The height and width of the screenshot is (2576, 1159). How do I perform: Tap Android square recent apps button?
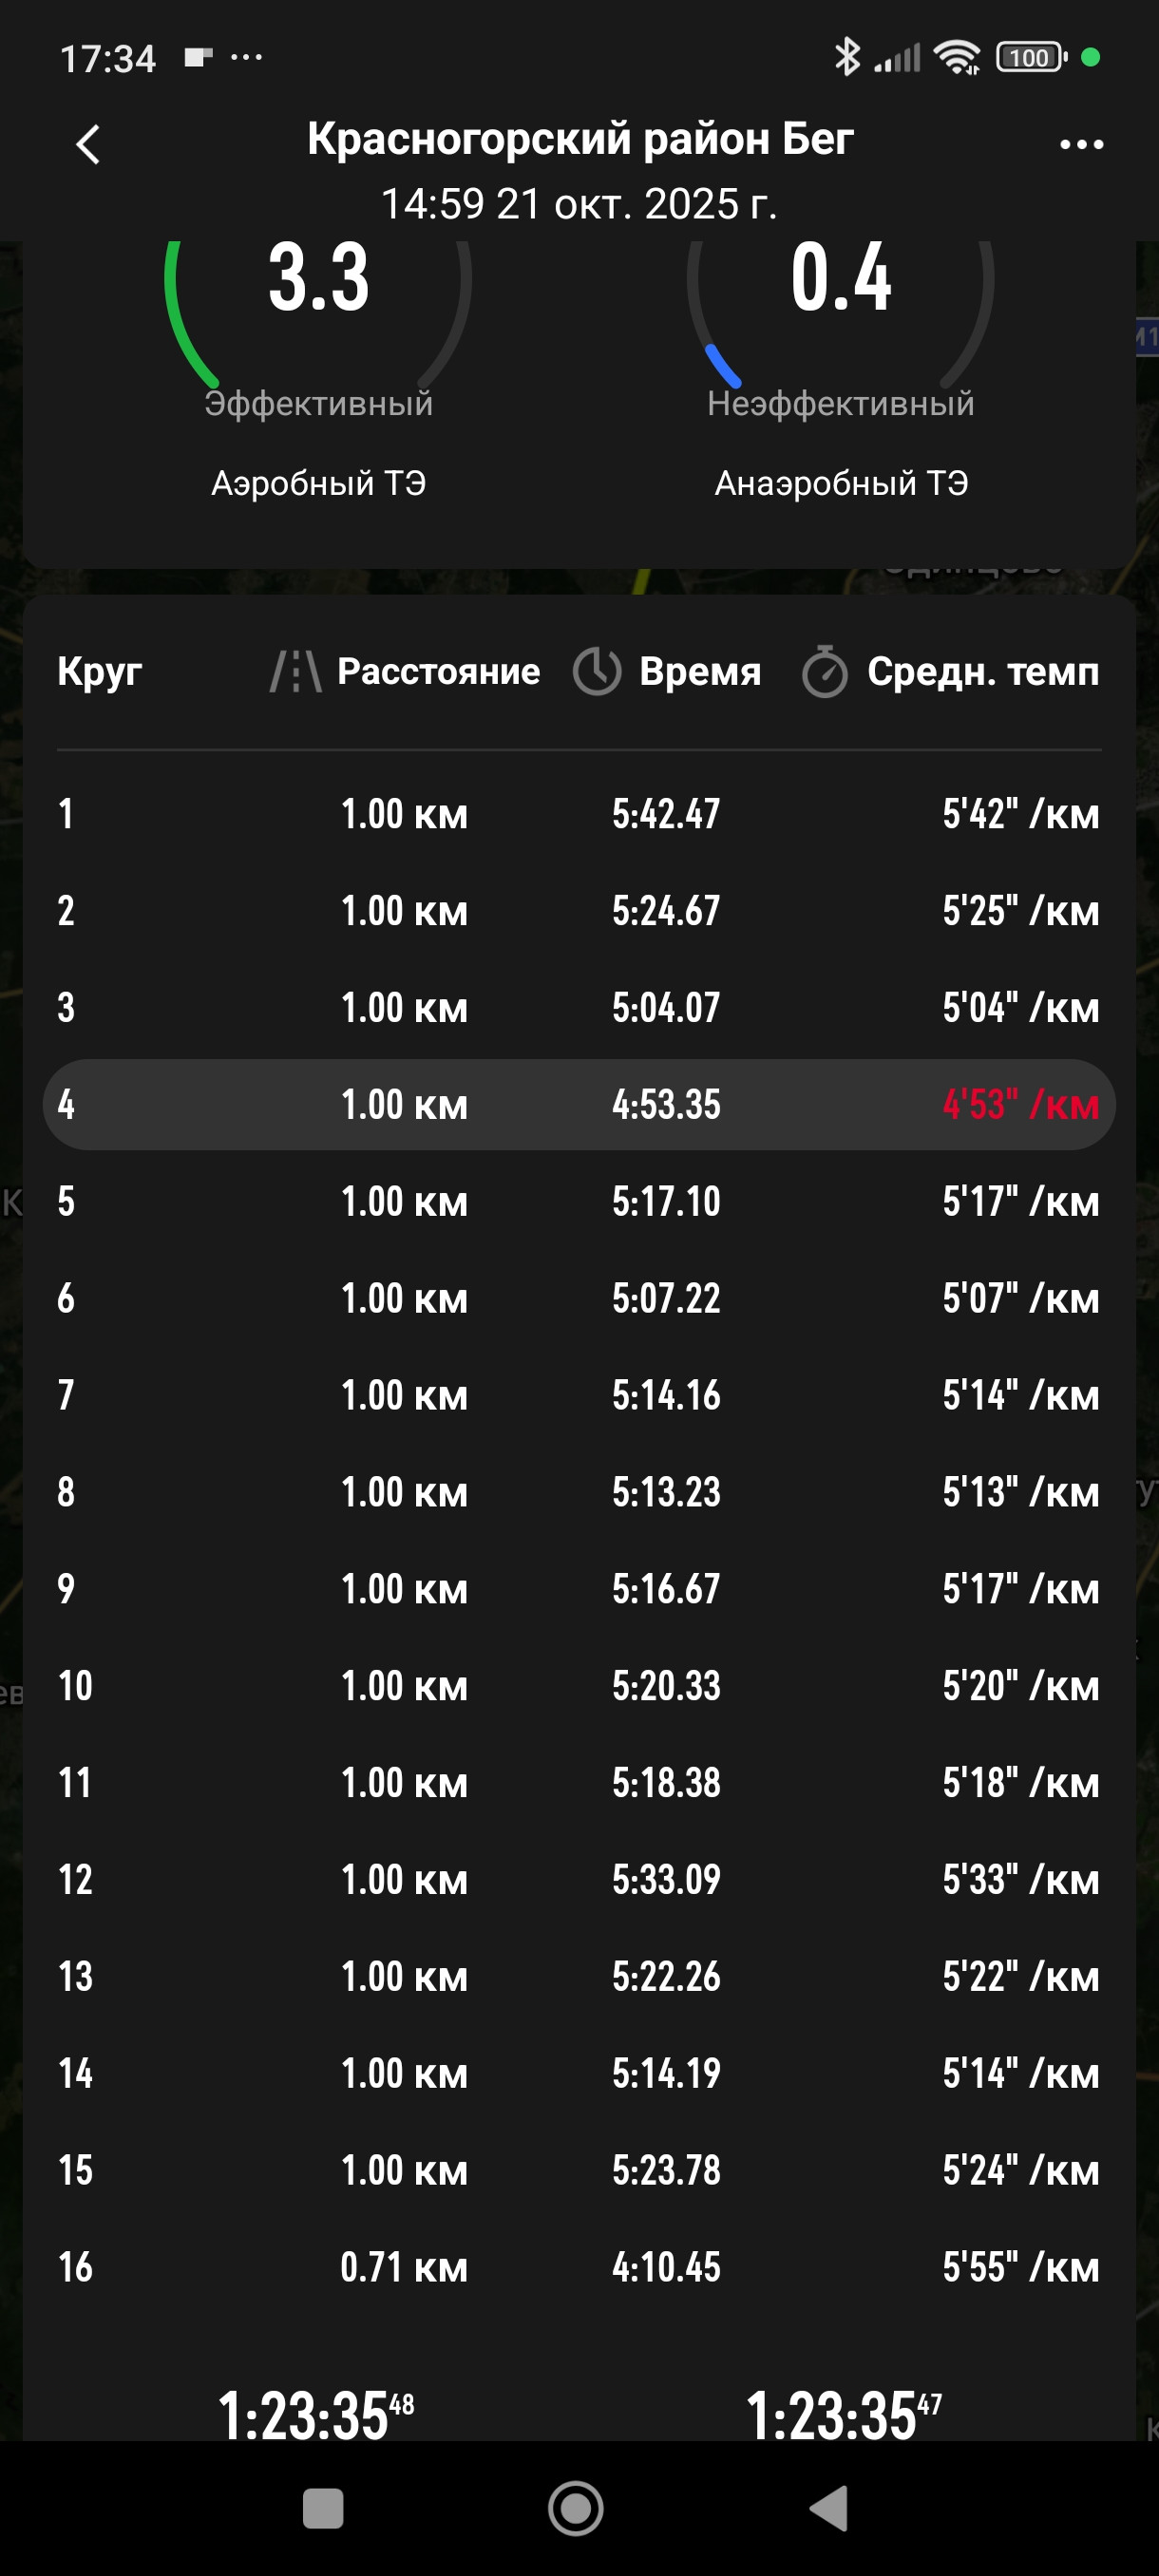pyautogui.click(x=323, y=2508)
